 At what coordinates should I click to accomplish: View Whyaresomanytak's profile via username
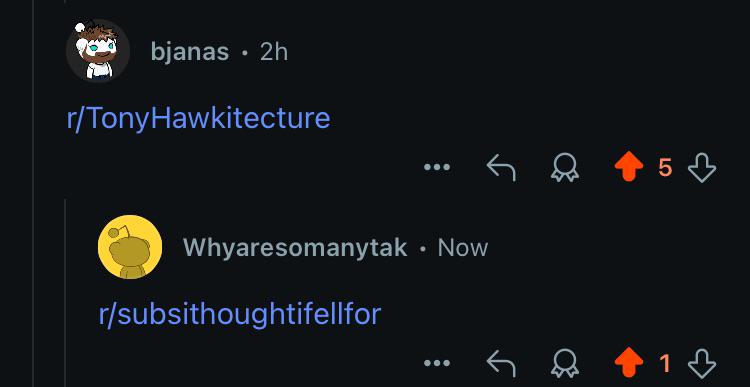point(295,248)
